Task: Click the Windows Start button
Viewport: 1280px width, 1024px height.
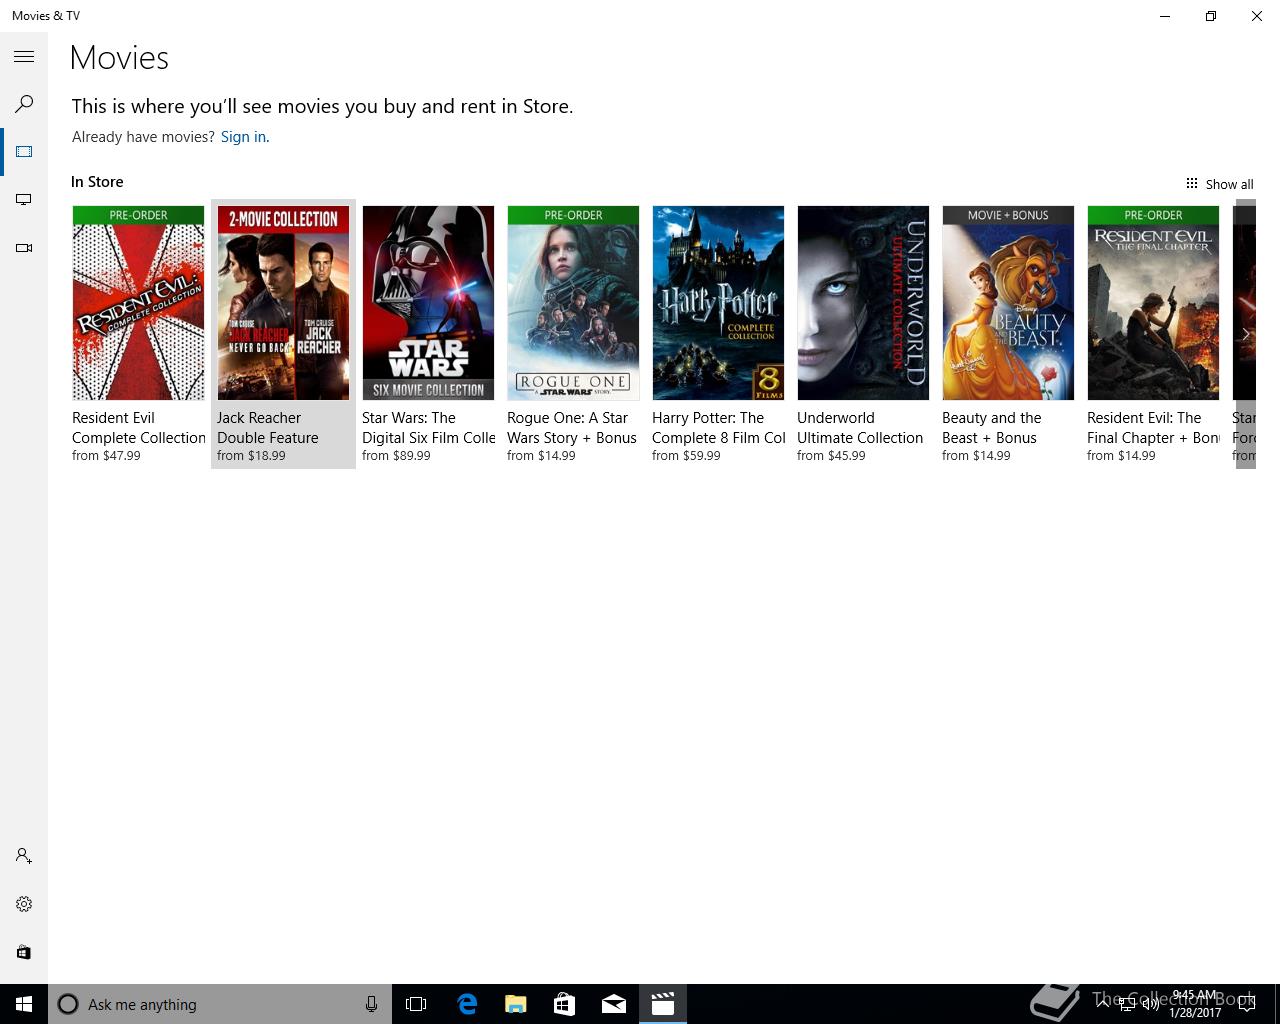Action: [24, 1004]
